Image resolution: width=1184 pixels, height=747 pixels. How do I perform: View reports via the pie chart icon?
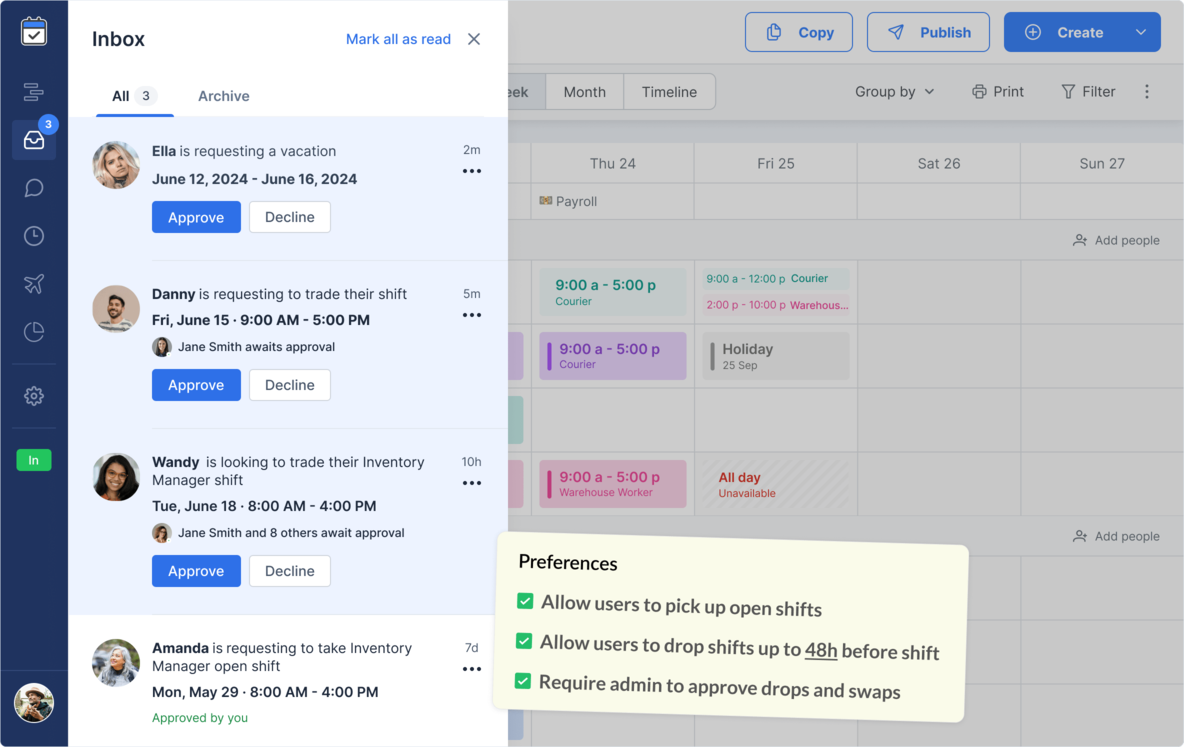[33, 331]
